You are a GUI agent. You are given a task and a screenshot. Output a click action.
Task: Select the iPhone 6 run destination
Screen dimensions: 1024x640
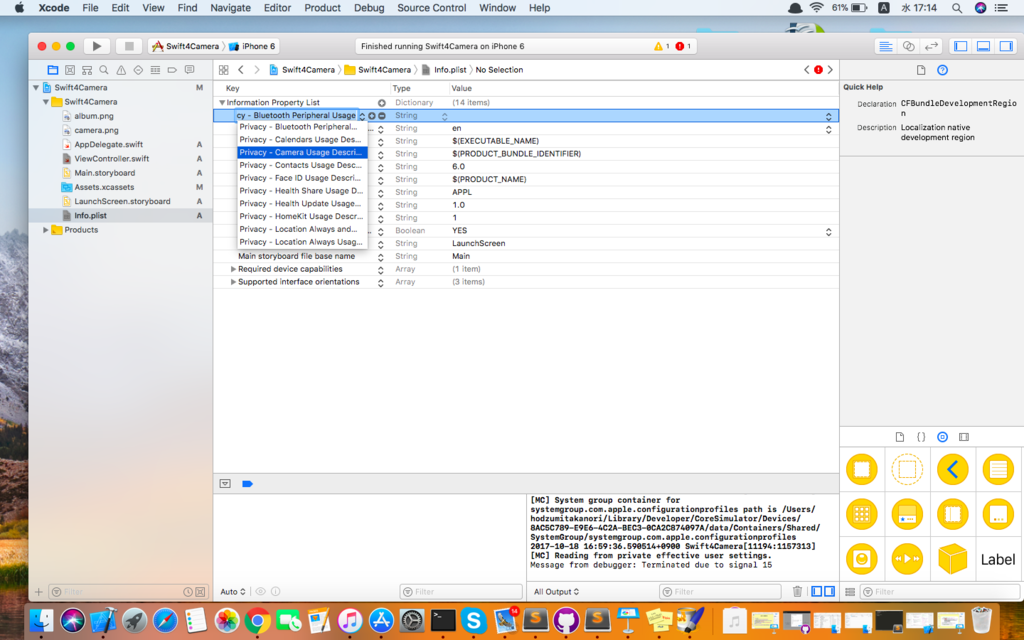point(251,46)
